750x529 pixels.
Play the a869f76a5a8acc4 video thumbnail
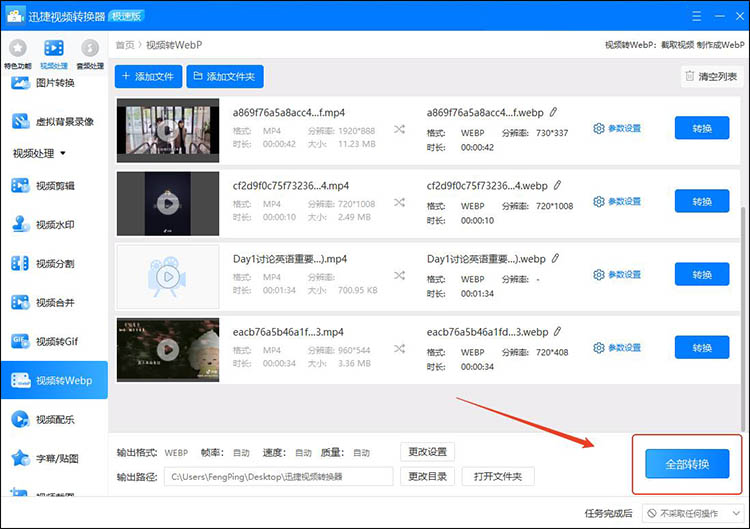pyautogui.click(x=168, y=130)
